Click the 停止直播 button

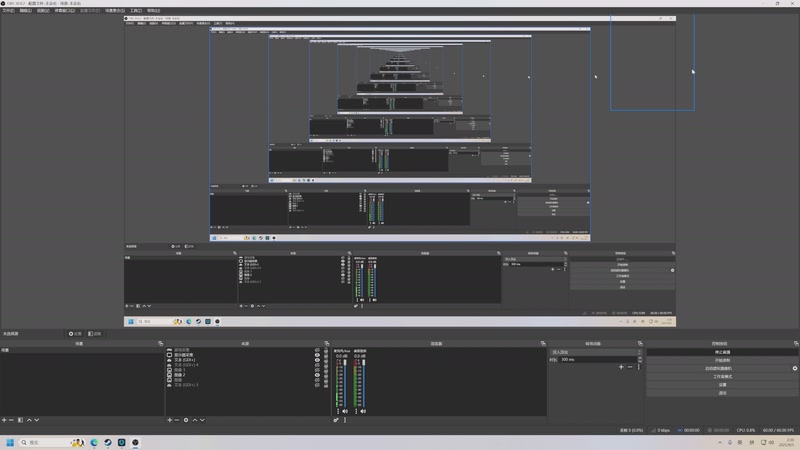point(722,352)
